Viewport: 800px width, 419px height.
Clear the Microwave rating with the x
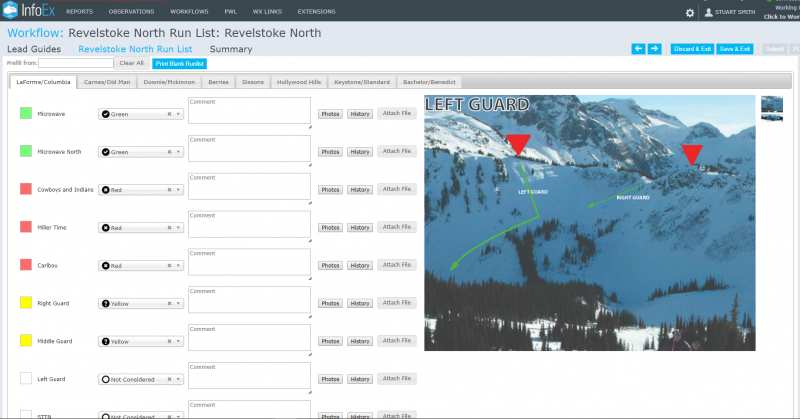169,114
